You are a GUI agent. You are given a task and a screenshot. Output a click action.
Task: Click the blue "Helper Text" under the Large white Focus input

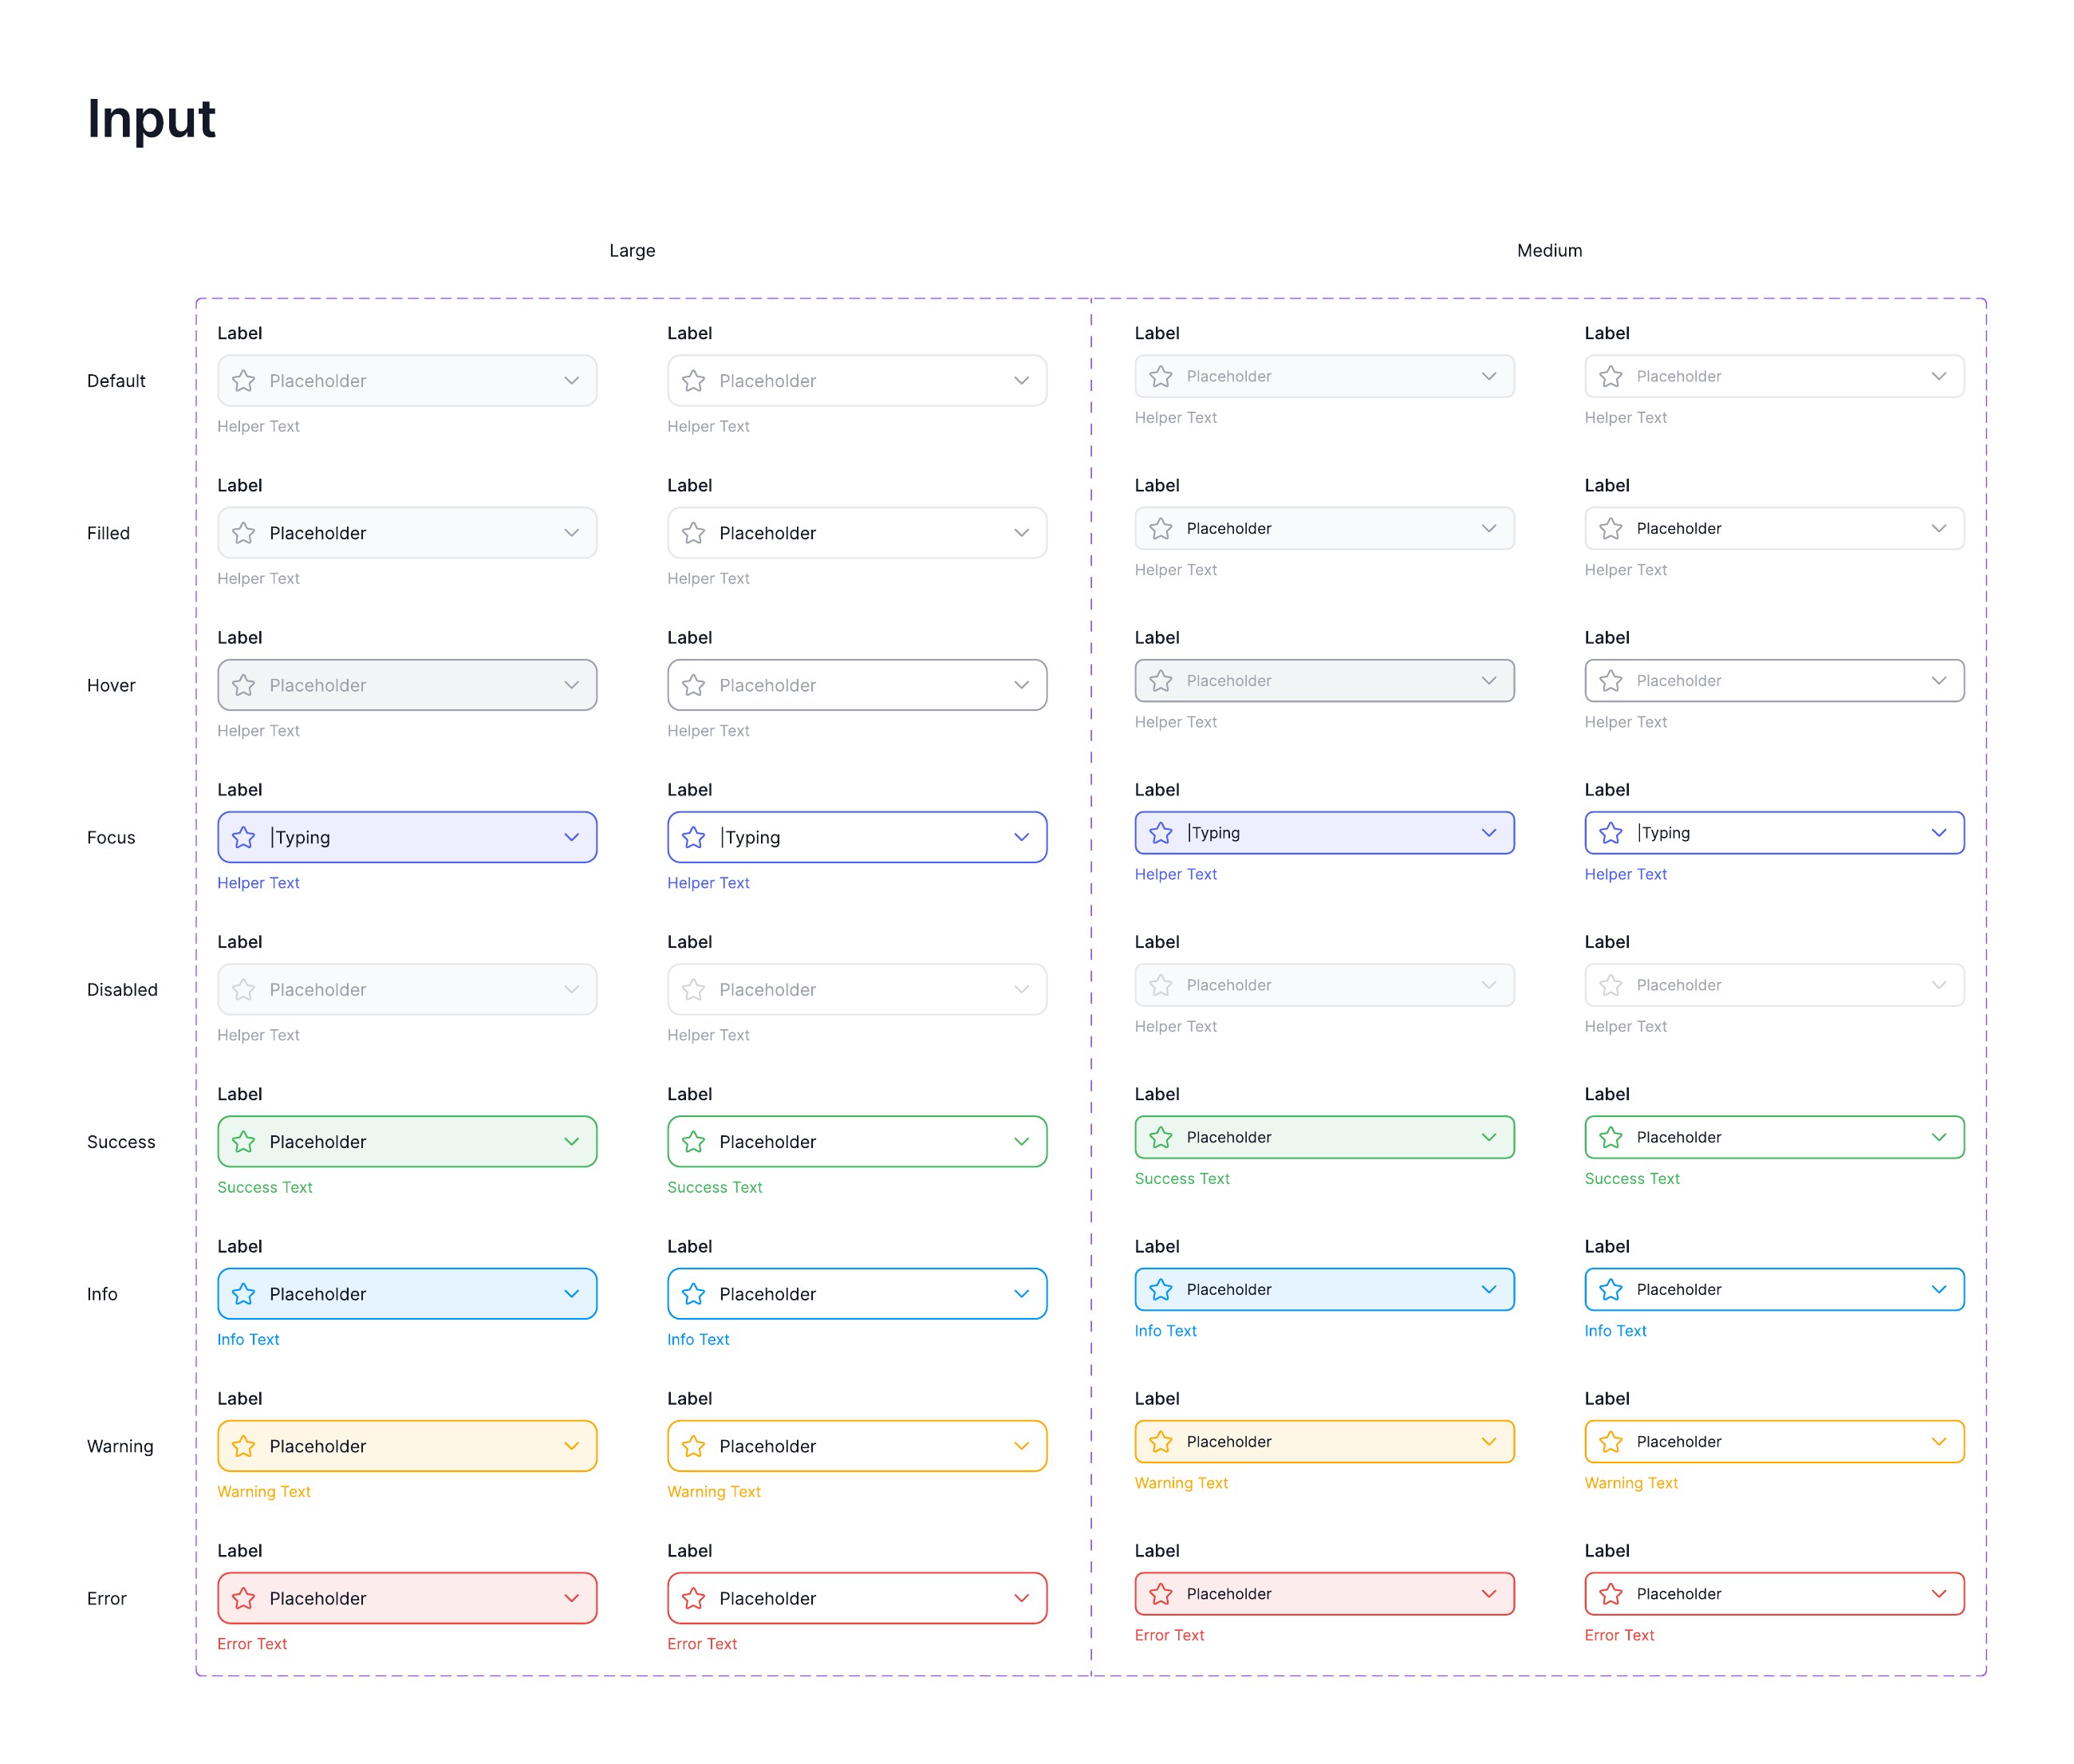[x=708, y=883]
